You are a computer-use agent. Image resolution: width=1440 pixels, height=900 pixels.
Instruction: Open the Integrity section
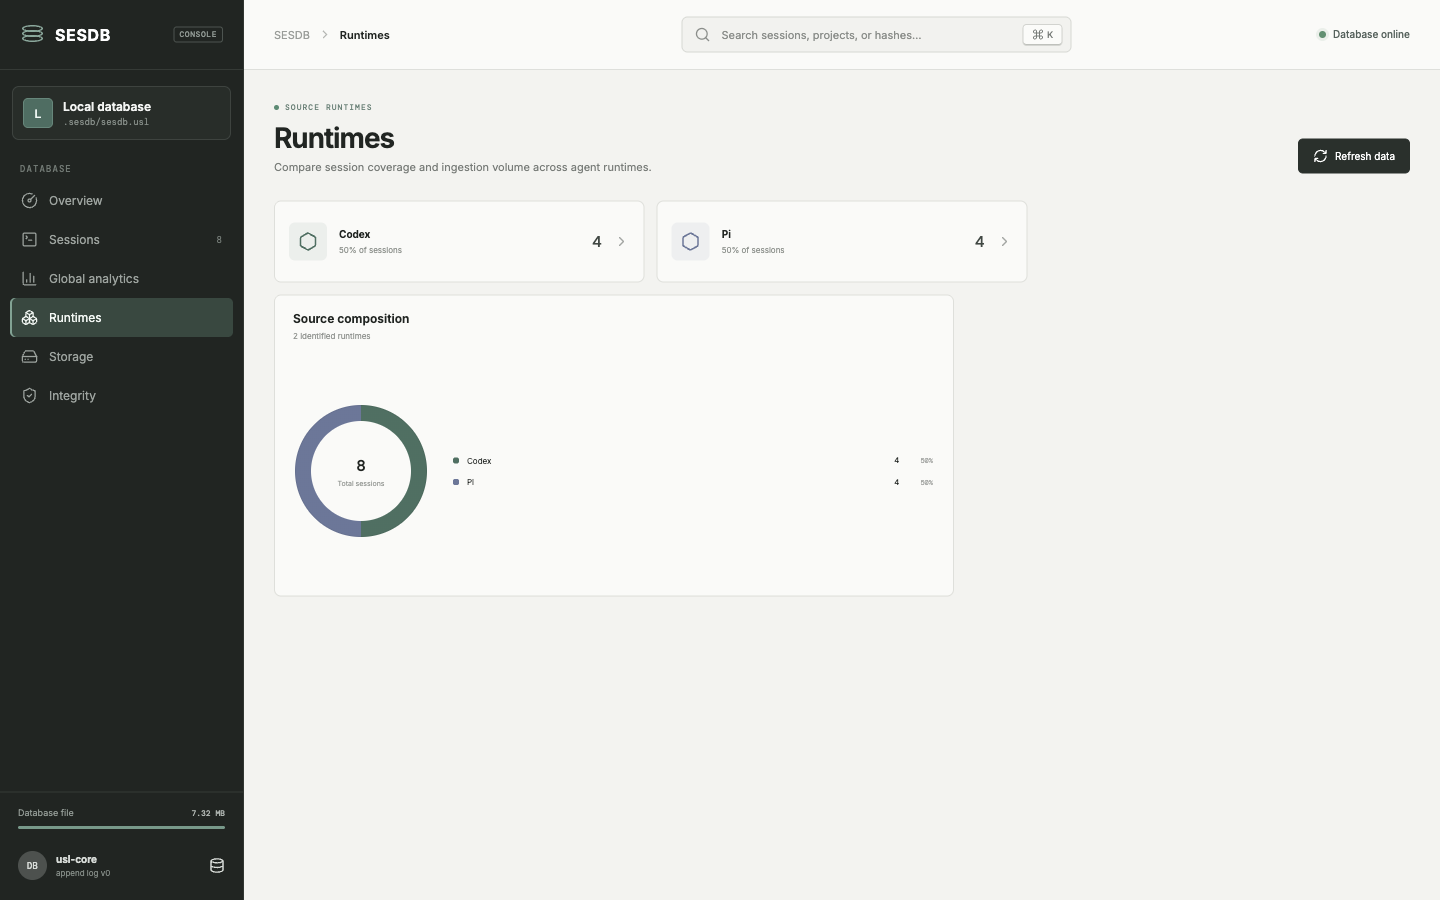[121, 395]
